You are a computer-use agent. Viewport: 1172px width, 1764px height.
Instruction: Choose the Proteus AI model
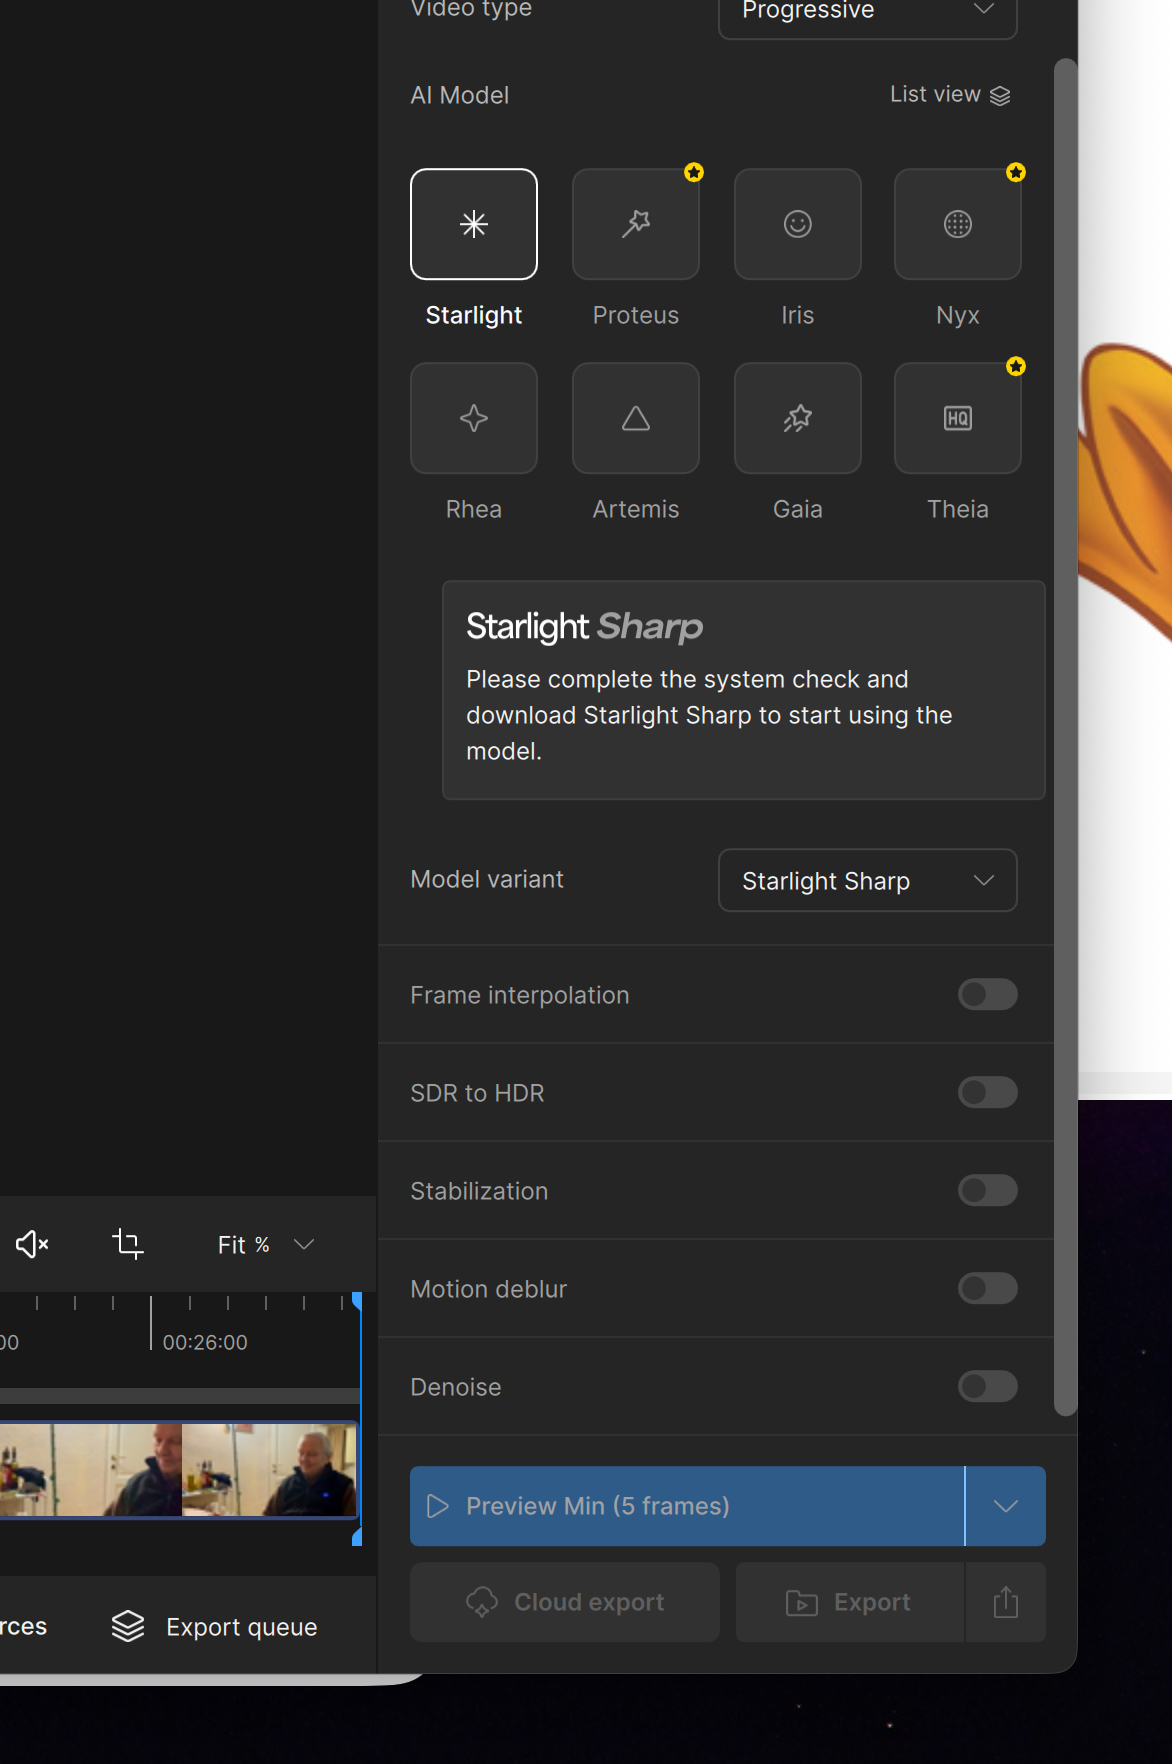635,224
